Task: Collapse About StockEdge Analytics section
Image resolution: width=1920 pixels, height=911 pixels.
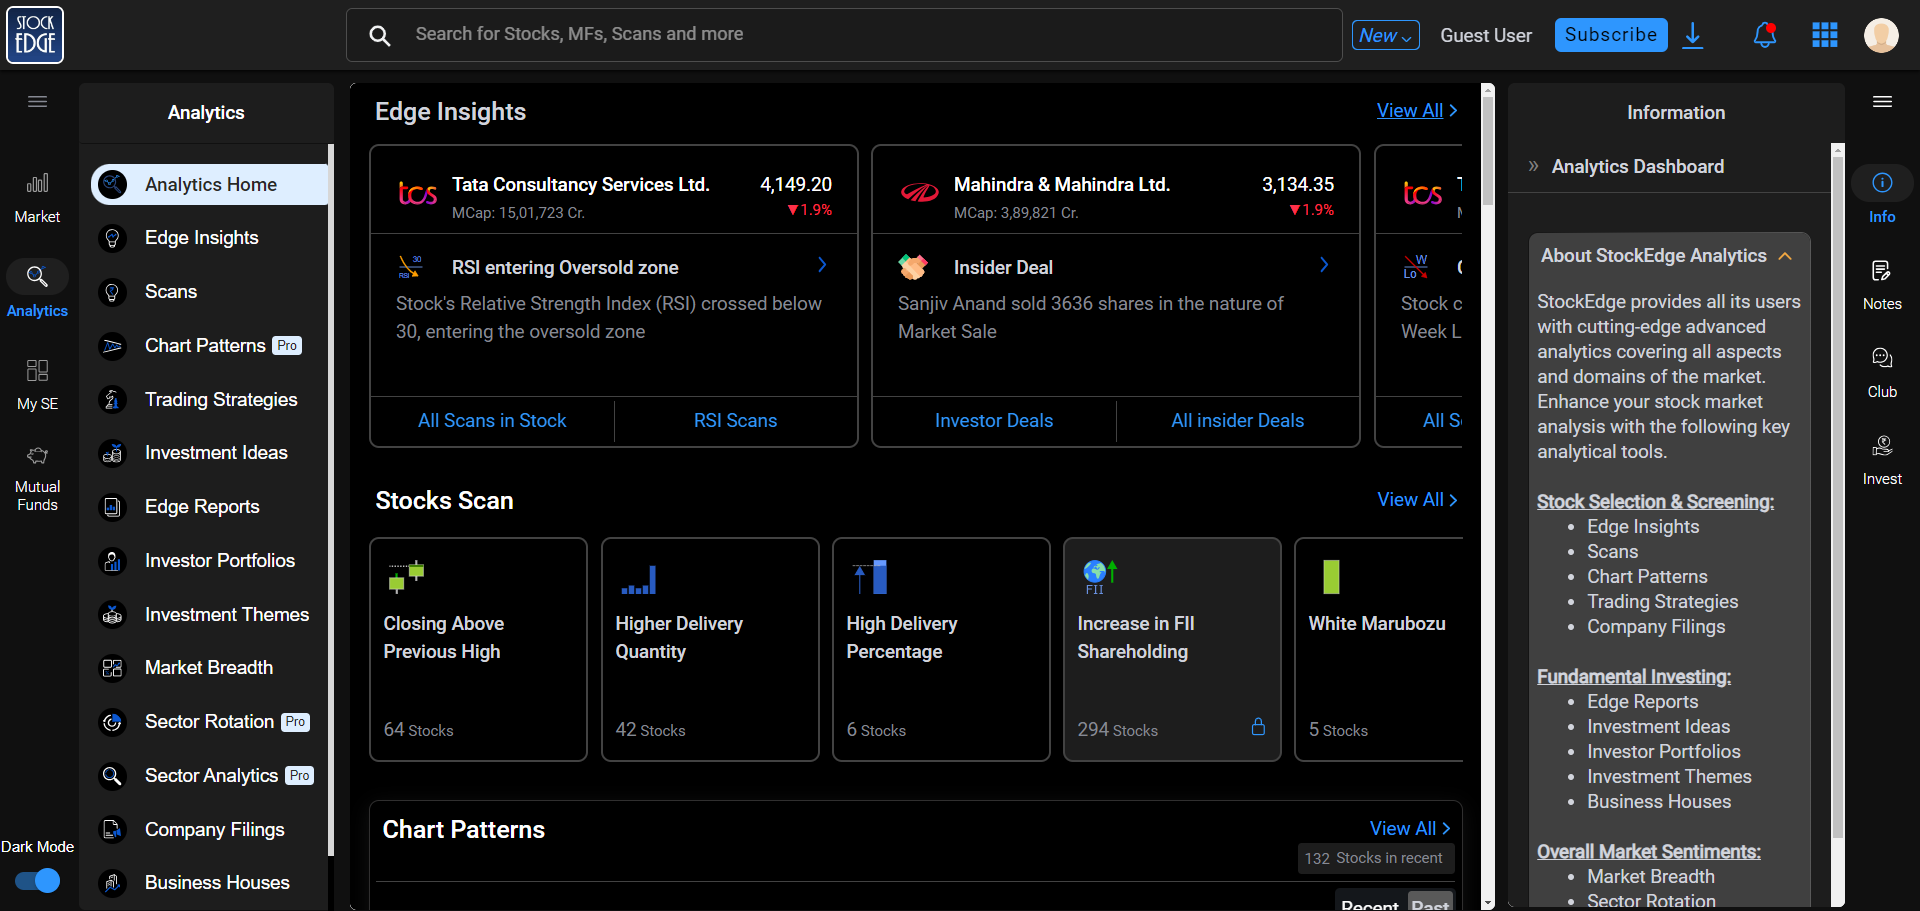Action: pyautogui.click(x=1785, y=256)
